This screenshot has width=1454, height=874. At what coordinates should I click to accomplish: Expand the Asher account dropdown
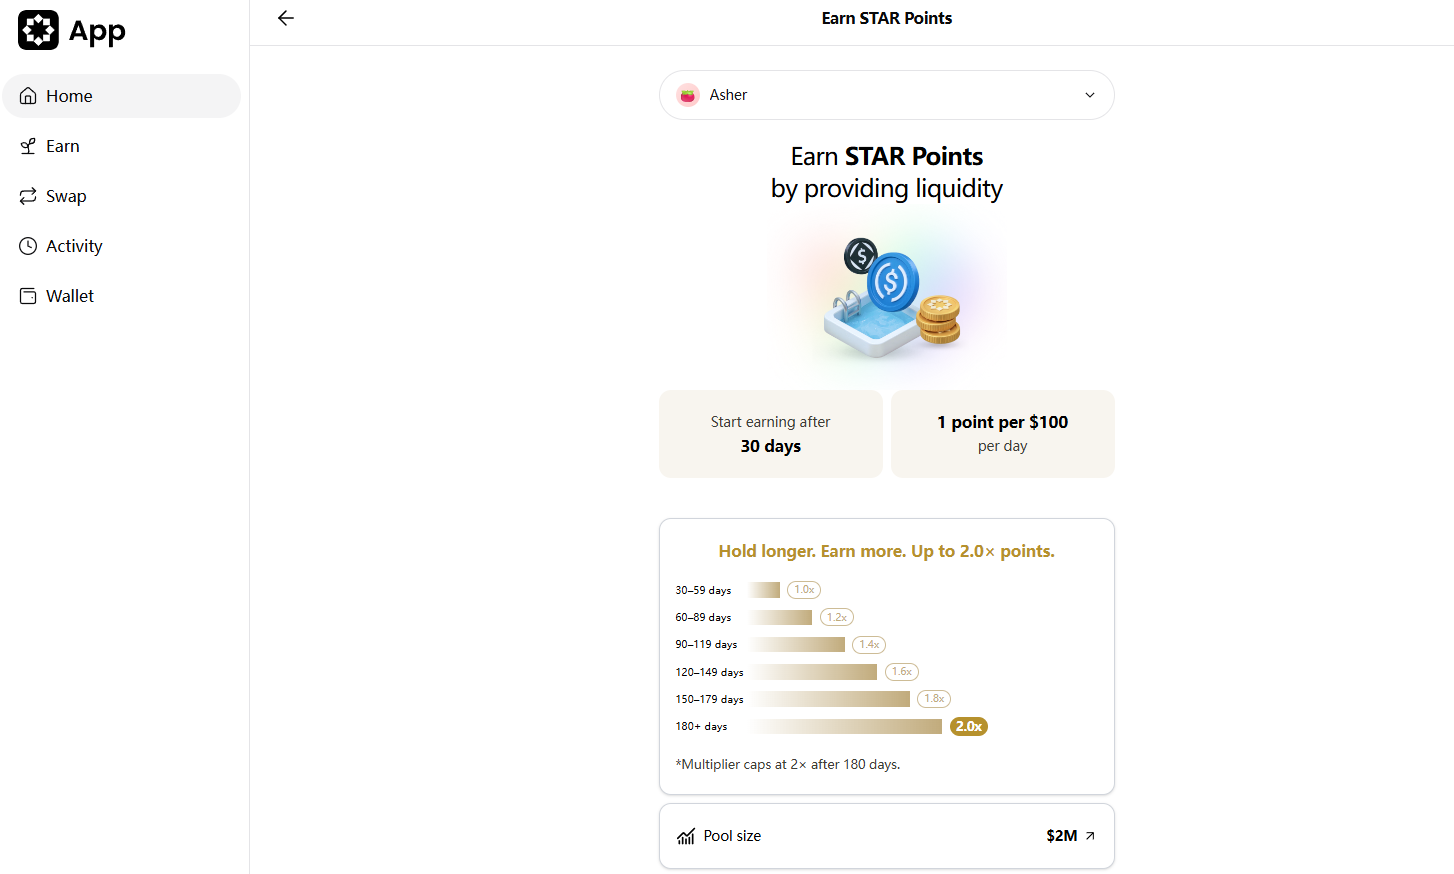coord(886,94)
